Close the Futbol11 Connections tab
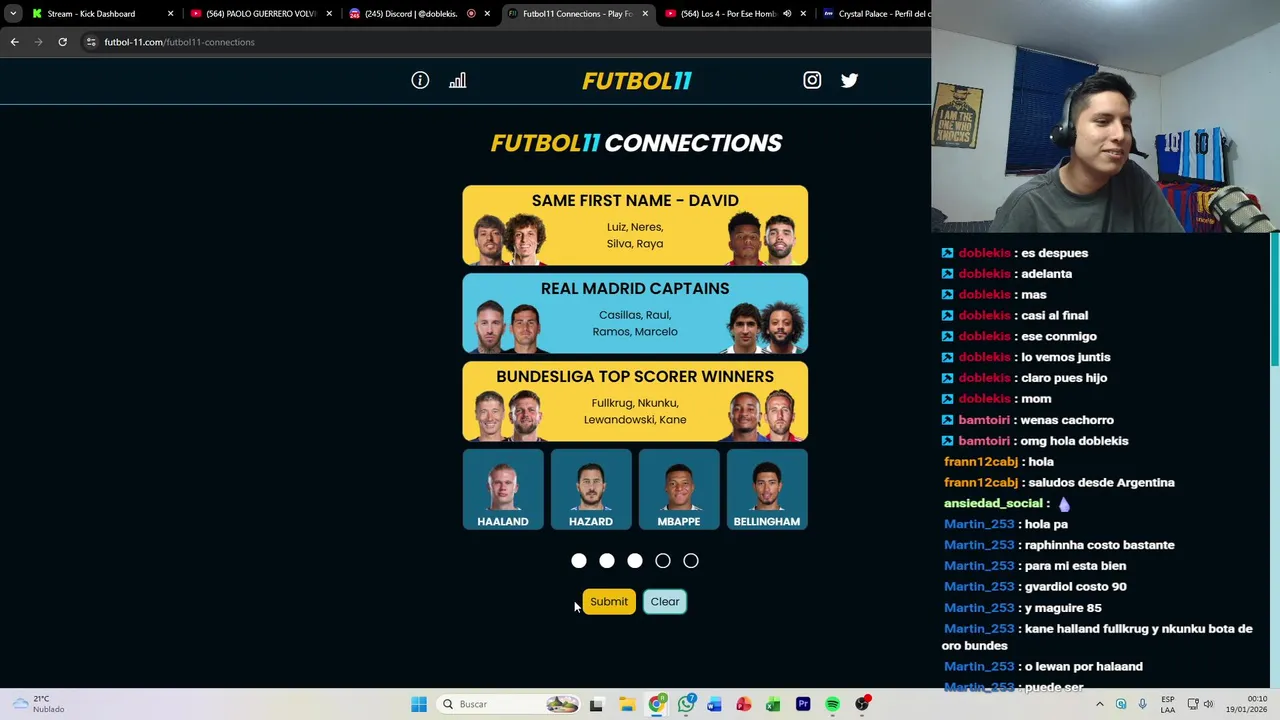This screenshot has height=720, width=1280. click(x=645, y=14)
